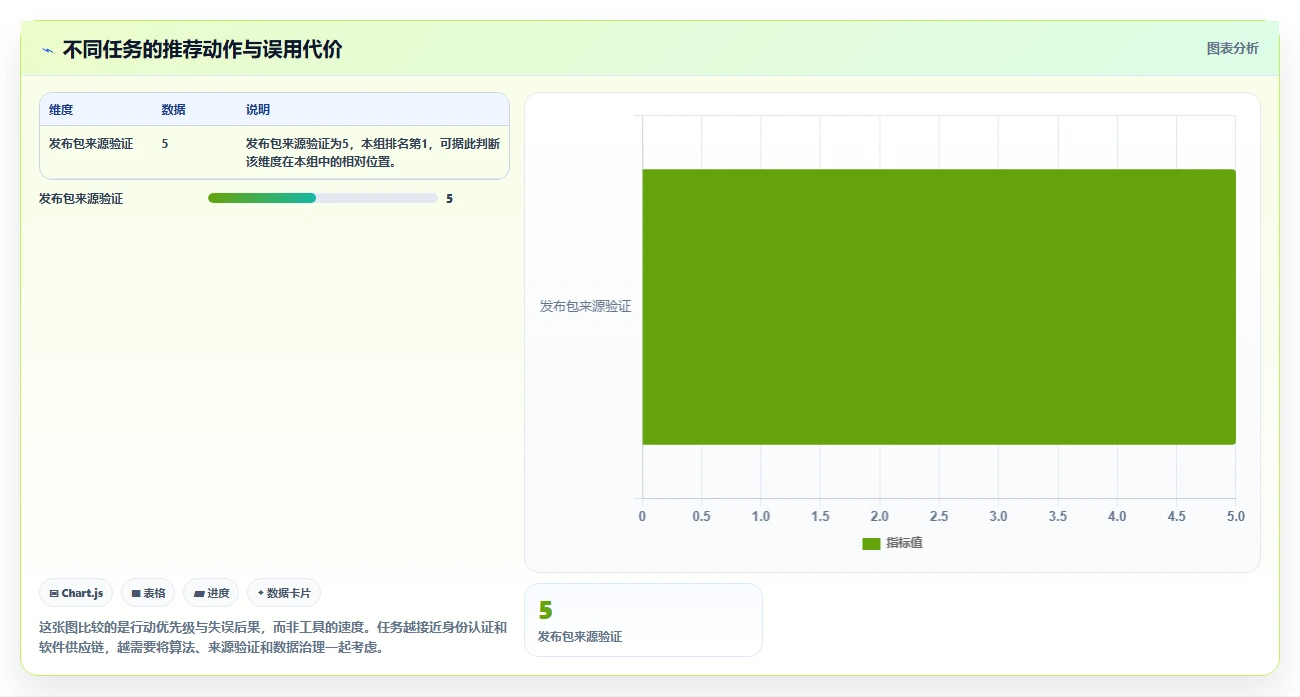Click the 发布包来源验证 label in data card
This screenshot has height=697, width=1300.
[580, 637]
